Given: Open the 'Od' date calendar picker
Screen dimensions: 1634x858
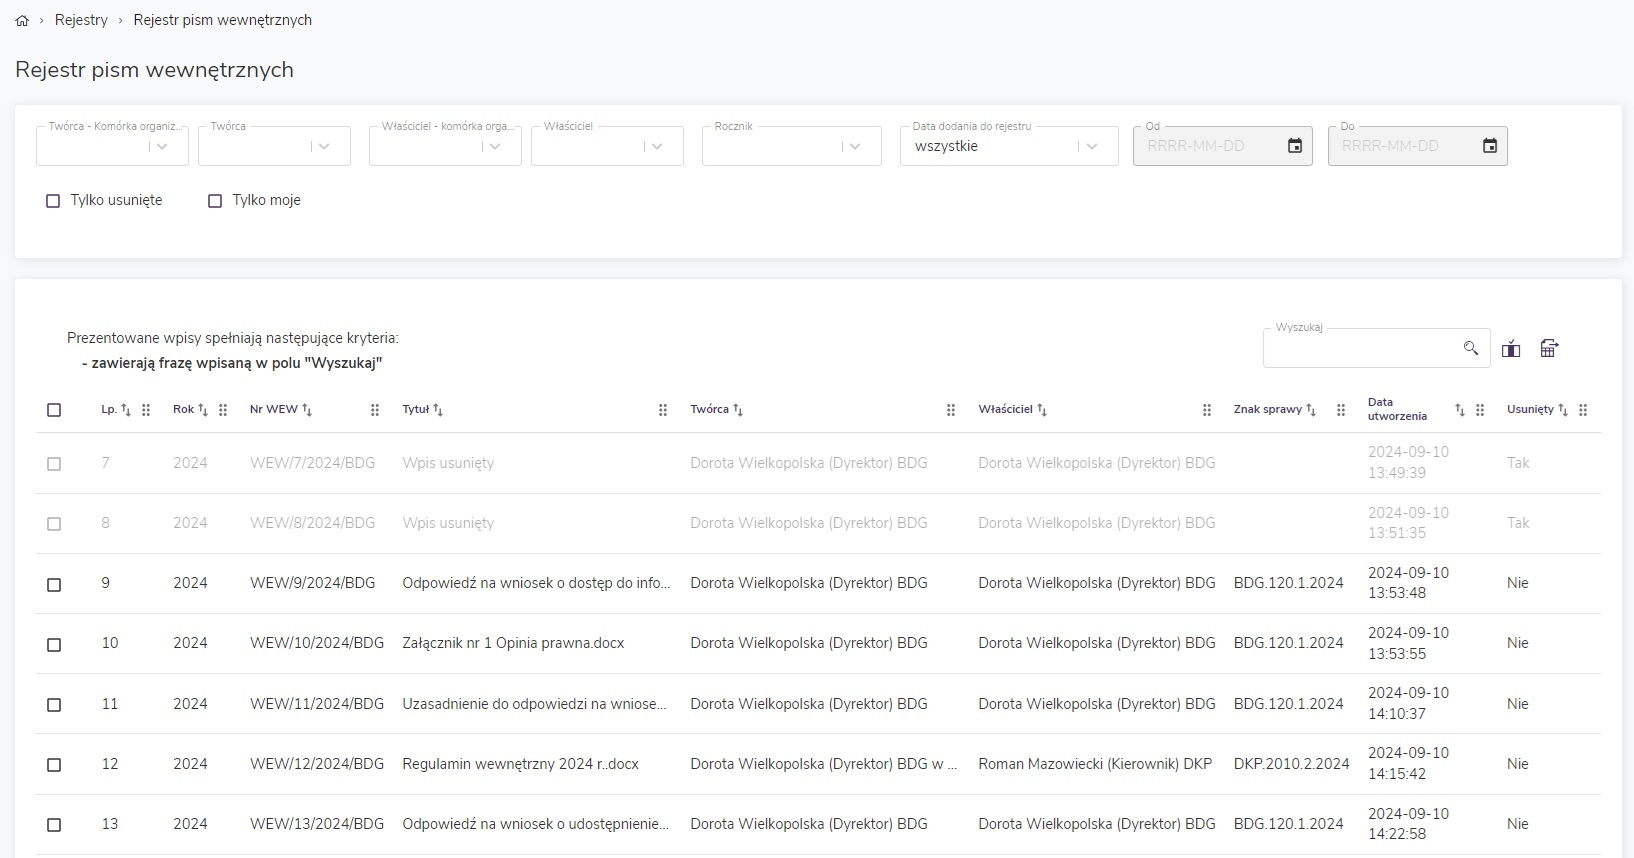Looking at the screenshot, I should (x=1294, y=146).
